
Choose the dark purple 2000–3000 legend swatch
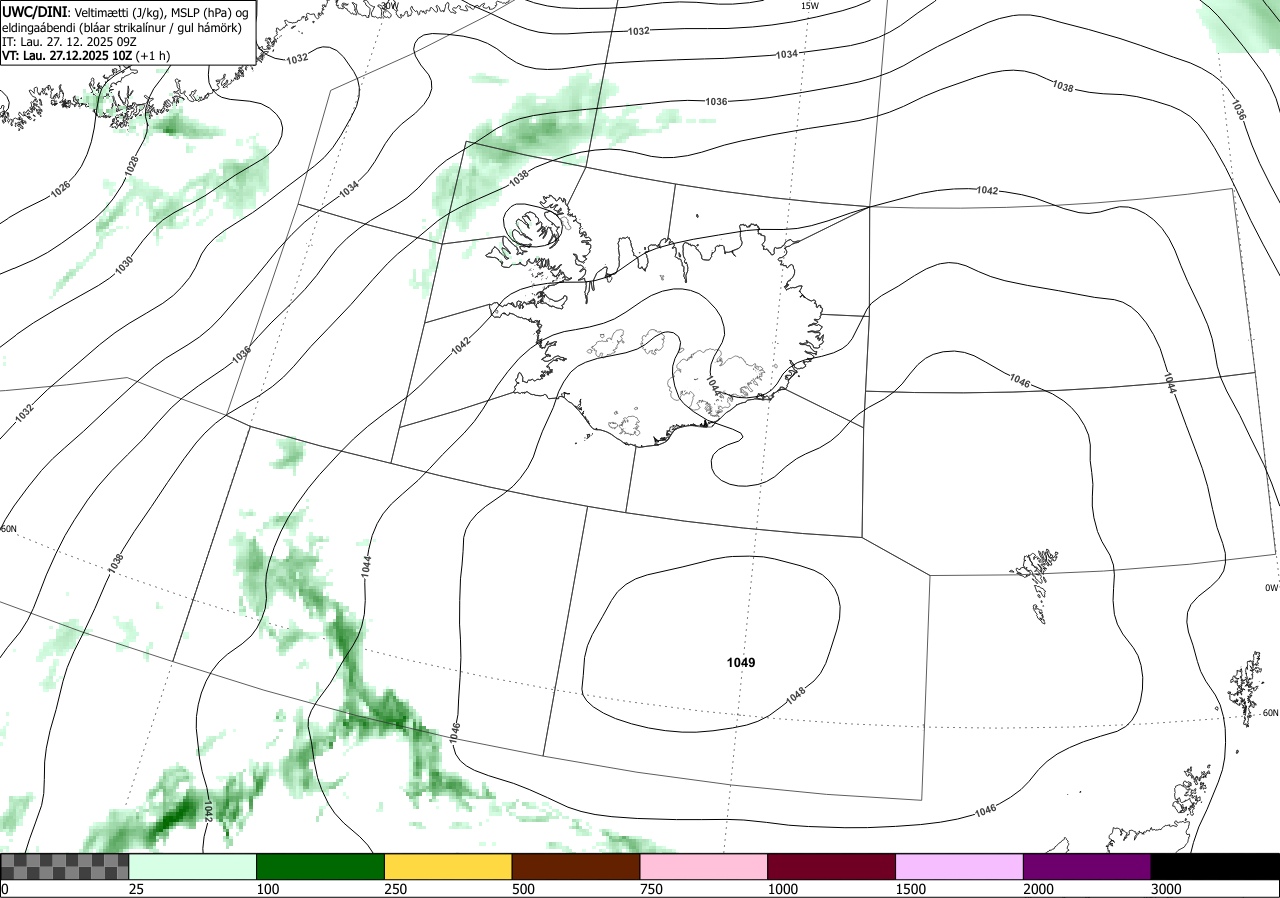pyautogui.click(x=1087, y=866)
